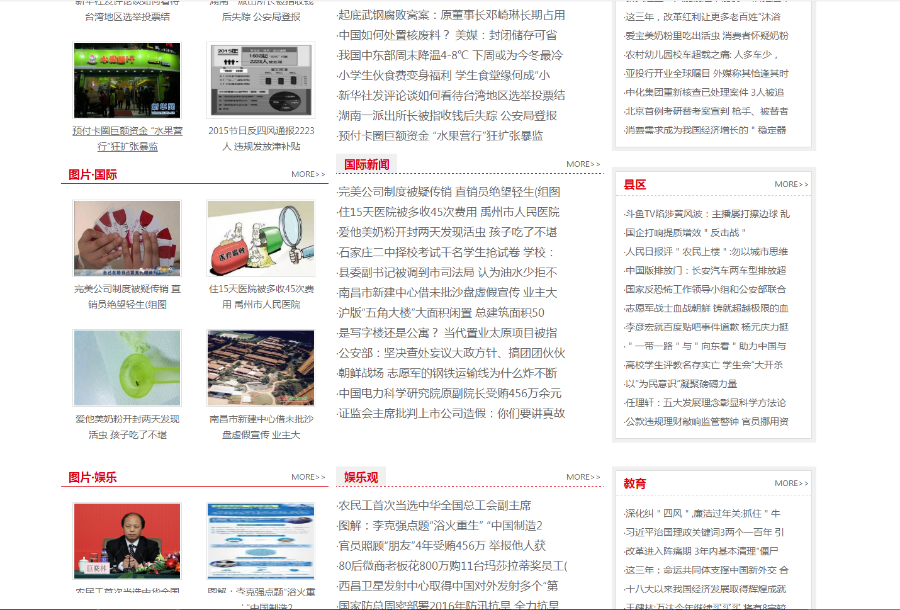Open MORE link beside 图片·娱乐 heading
Screen dimensions: 900x610
tap(308, 477)
